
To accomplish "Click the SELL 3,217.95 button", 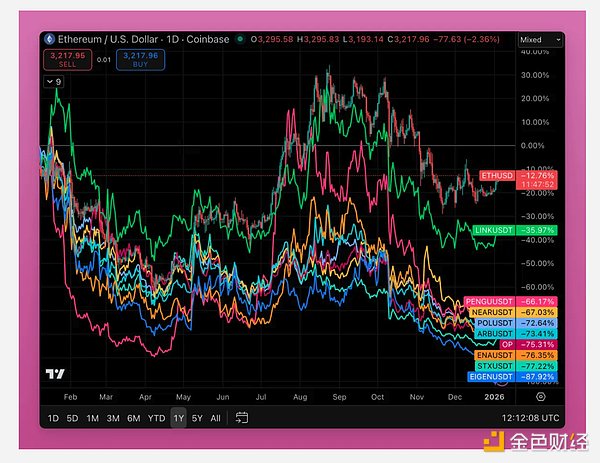I will (65, 58).
